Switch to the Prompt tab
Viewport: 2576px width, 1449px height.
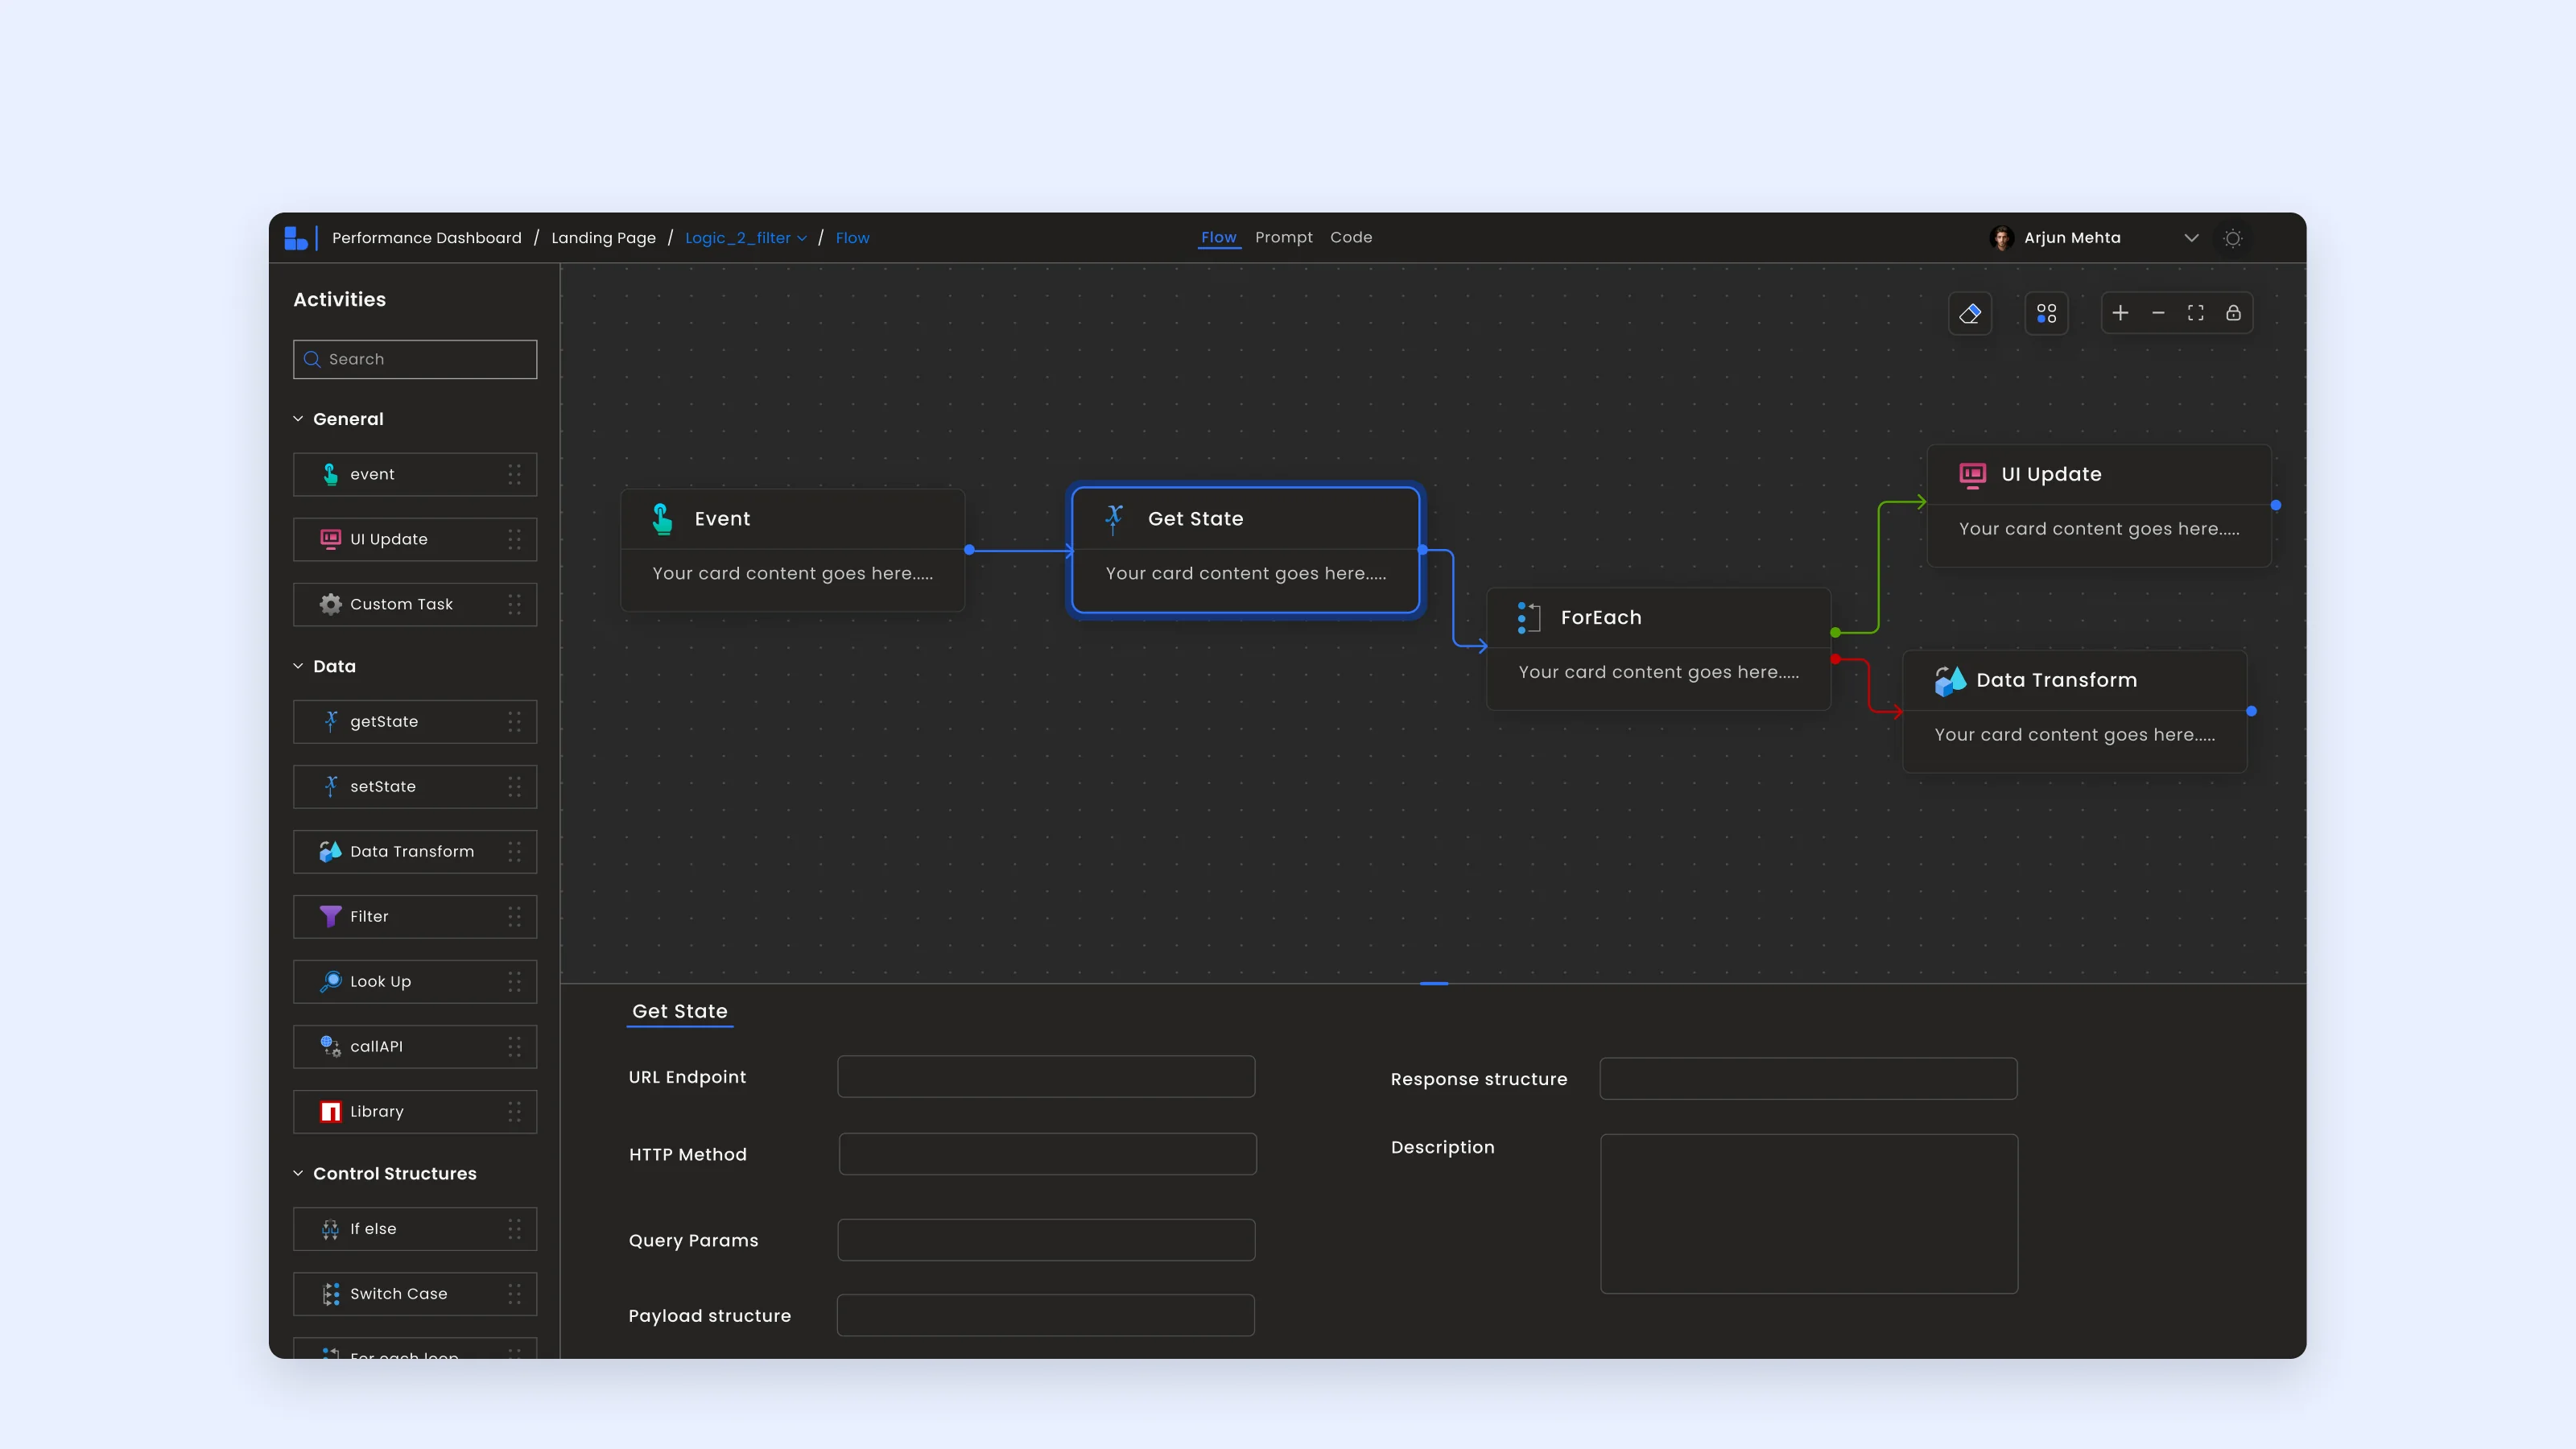(1283, 237)
